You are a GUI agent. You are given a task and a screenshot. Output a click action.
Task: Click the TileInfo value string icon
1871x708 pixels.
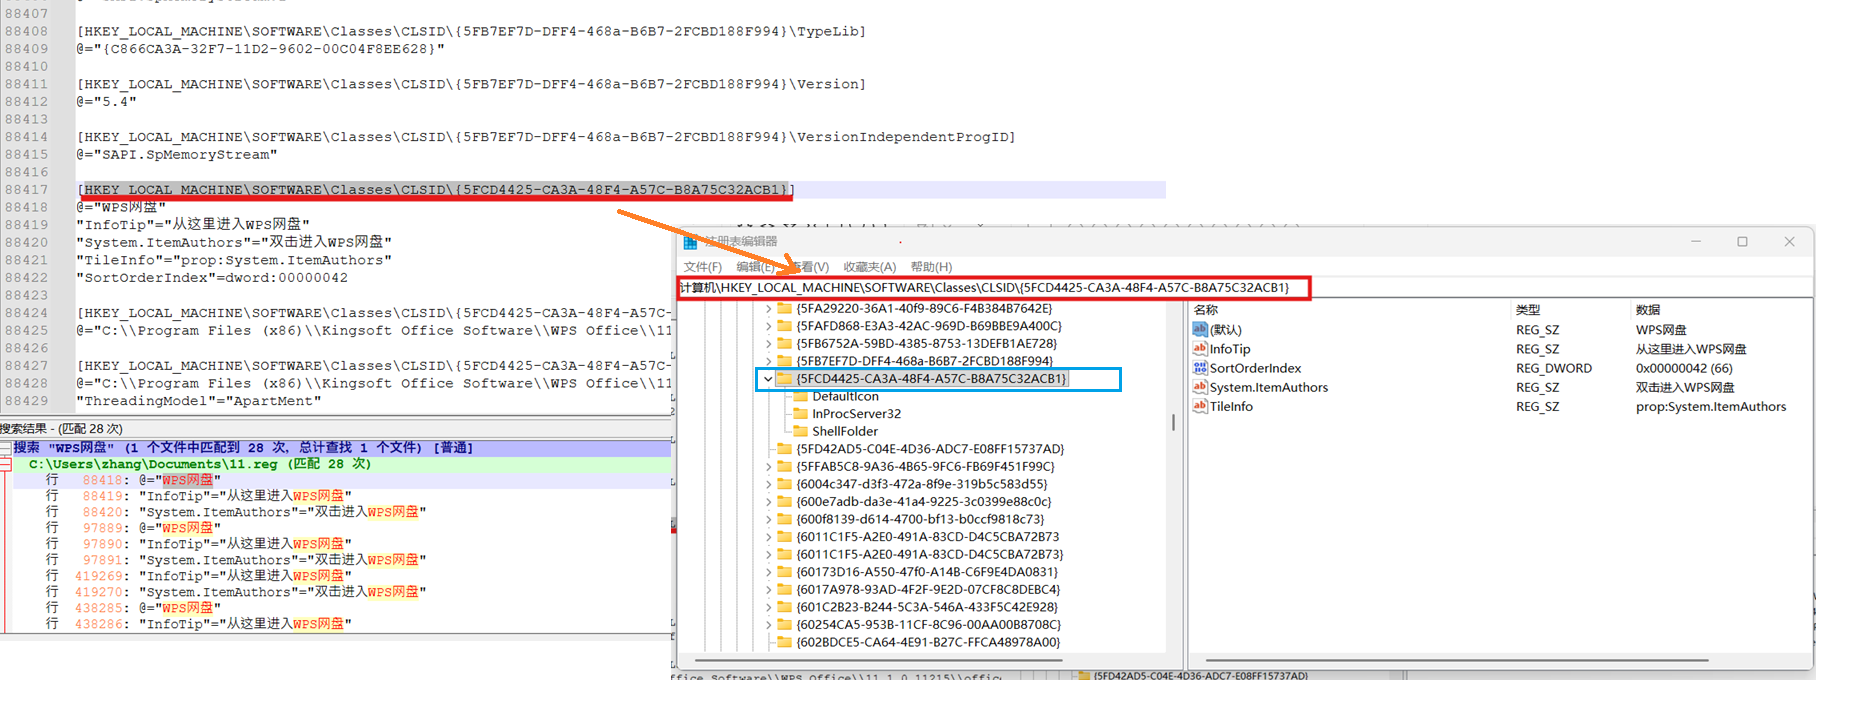[1200, 406]
